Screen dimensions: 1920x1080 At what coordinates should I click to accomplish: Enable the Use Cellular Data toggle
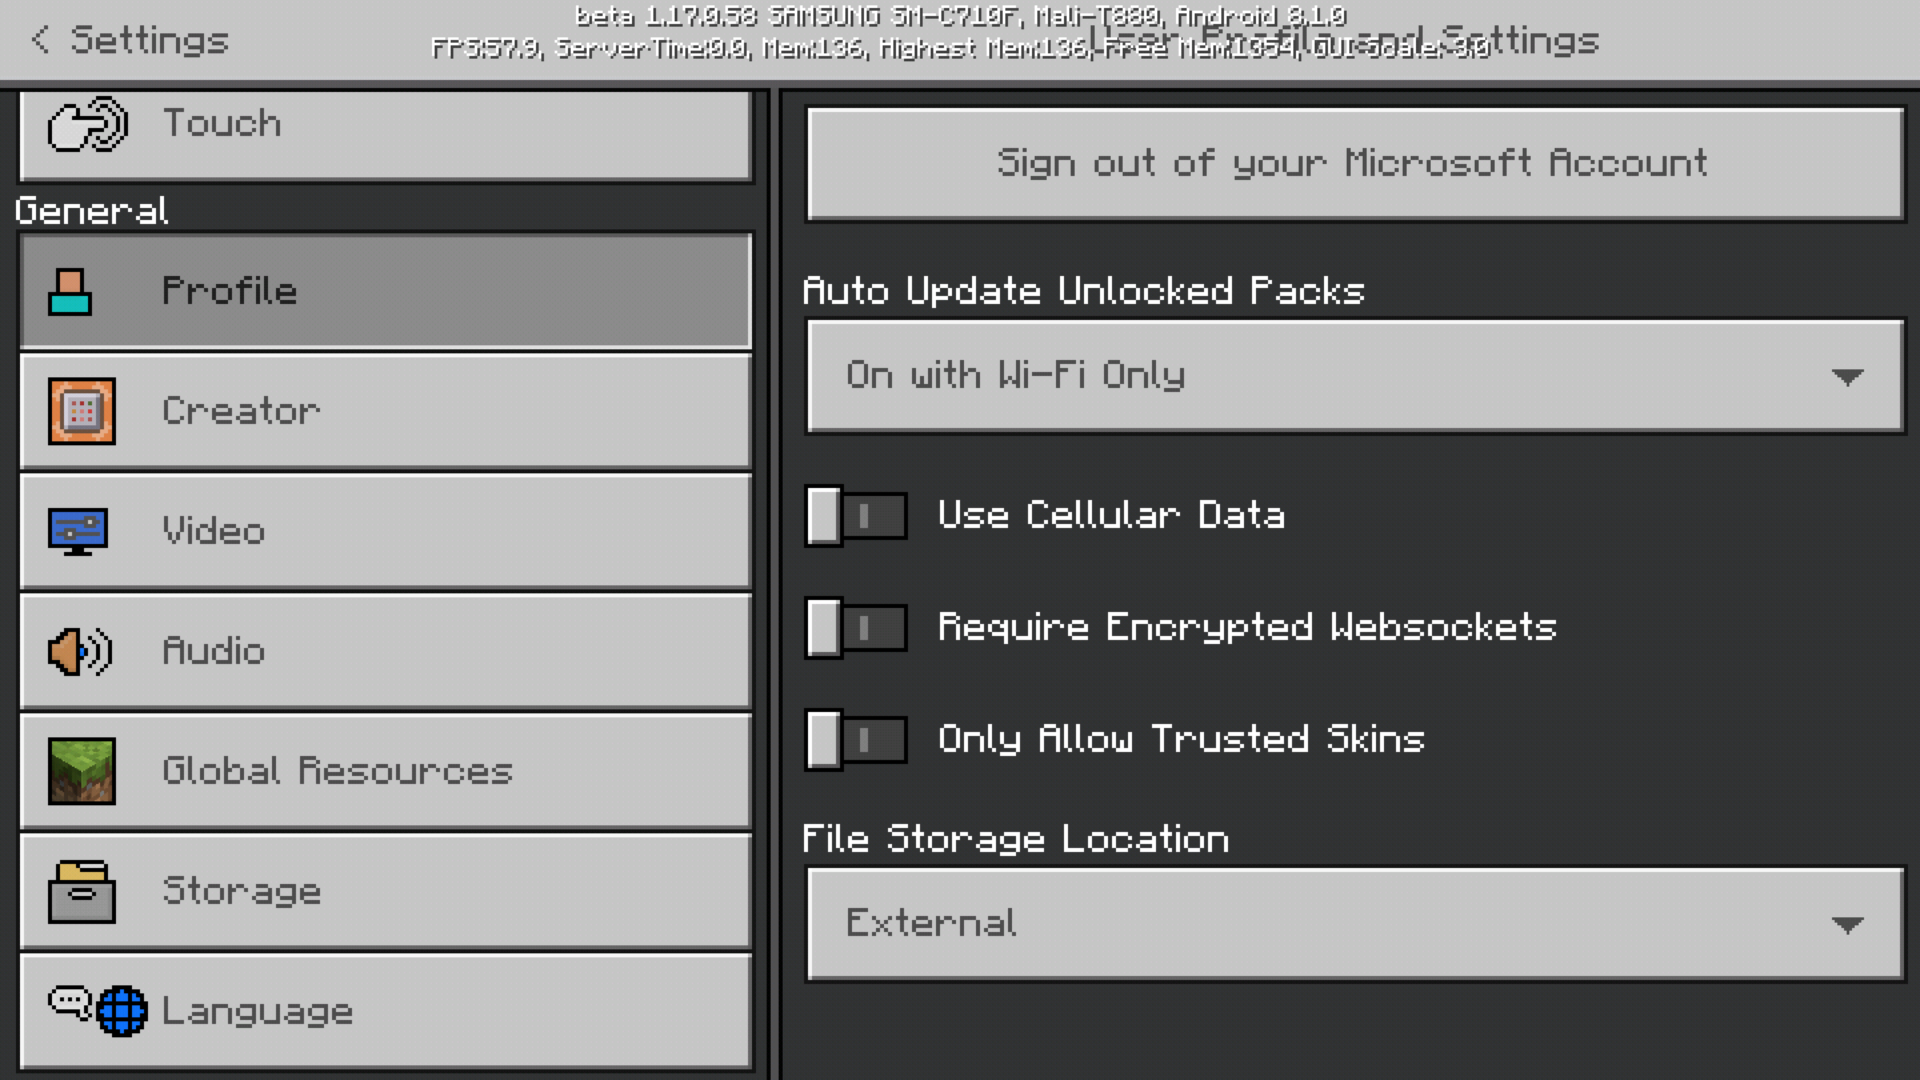tap(856, 516)
